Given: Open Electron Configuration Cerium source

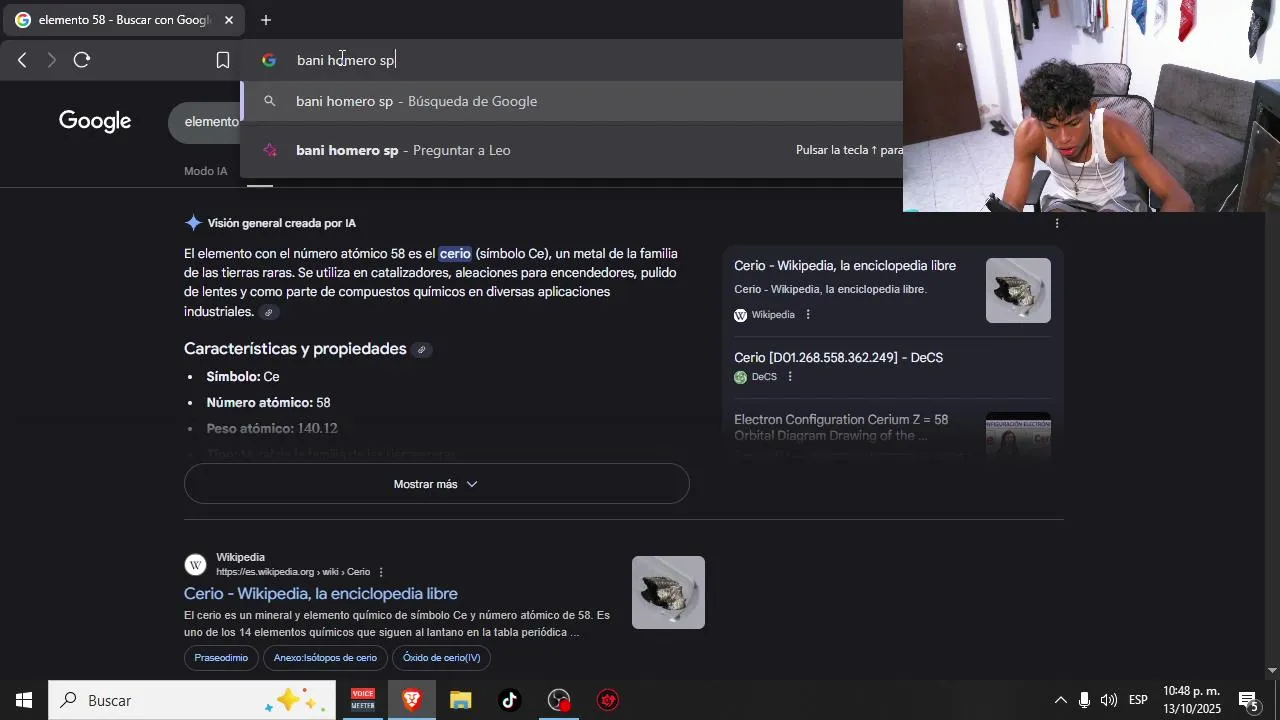Looking at the screenshot, I should tap(841, 427).
